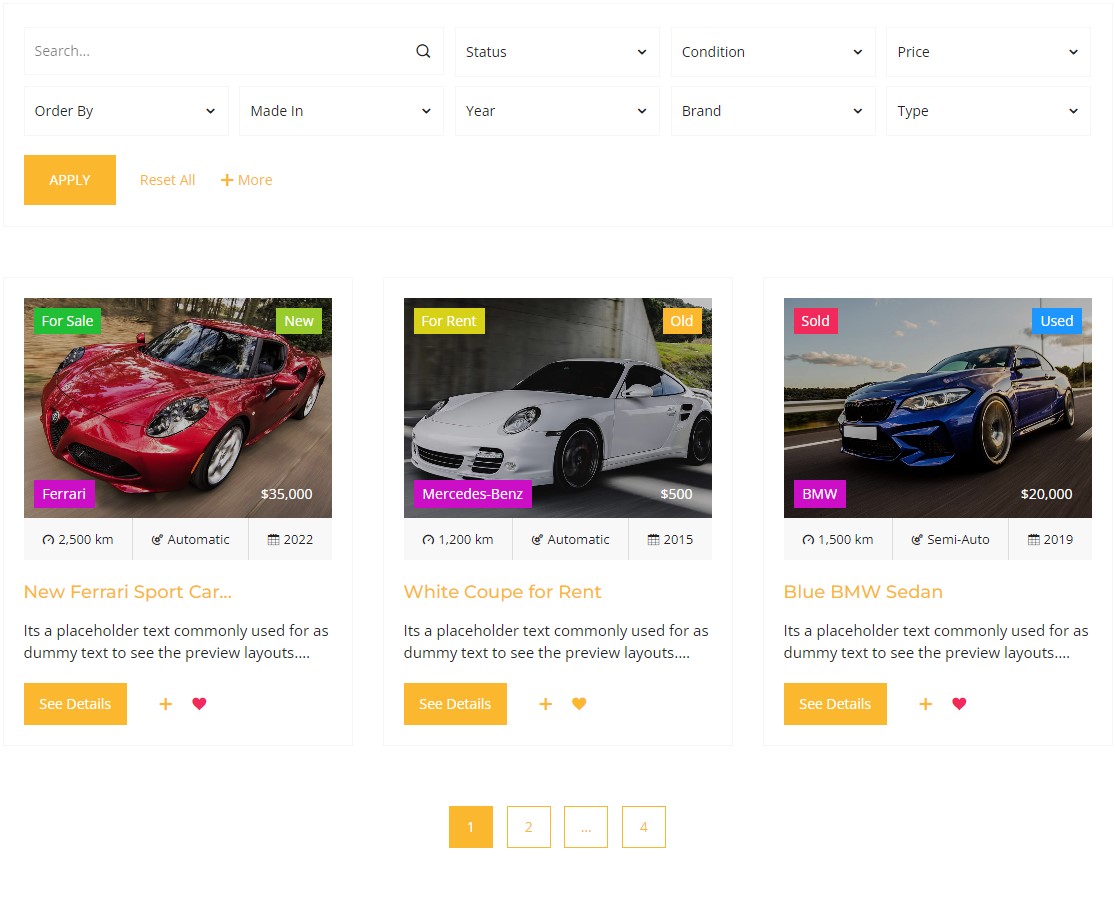
Task: Expand the Brand filter dropdown
Action: pyautogui.click(x=772, y=111)
